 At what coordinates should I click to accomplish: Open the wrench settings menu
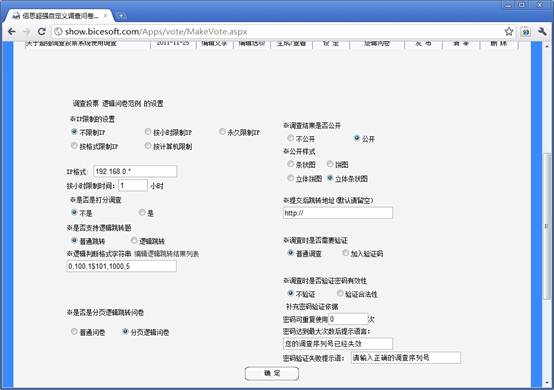coord(542,31)
